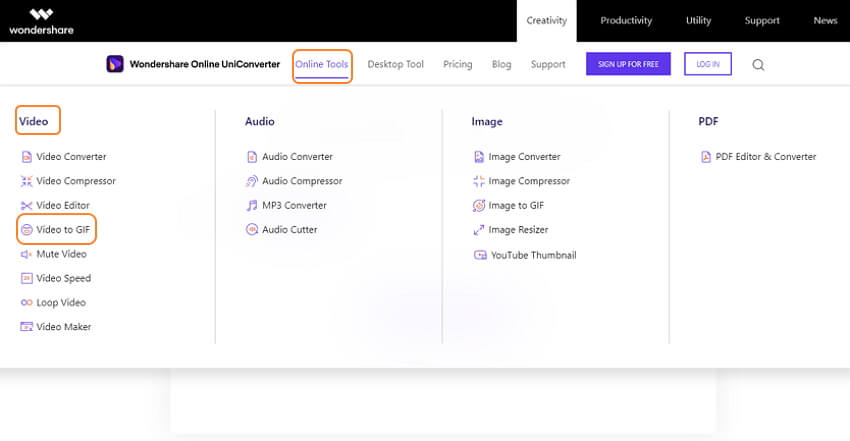
Task: Switch to the Creativity tab
Action: coord(546,21)
